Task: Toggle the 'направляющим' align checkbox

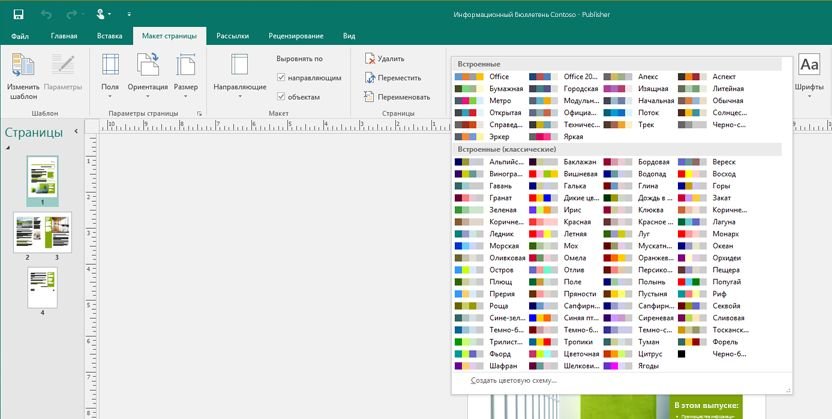Action: 282,77
